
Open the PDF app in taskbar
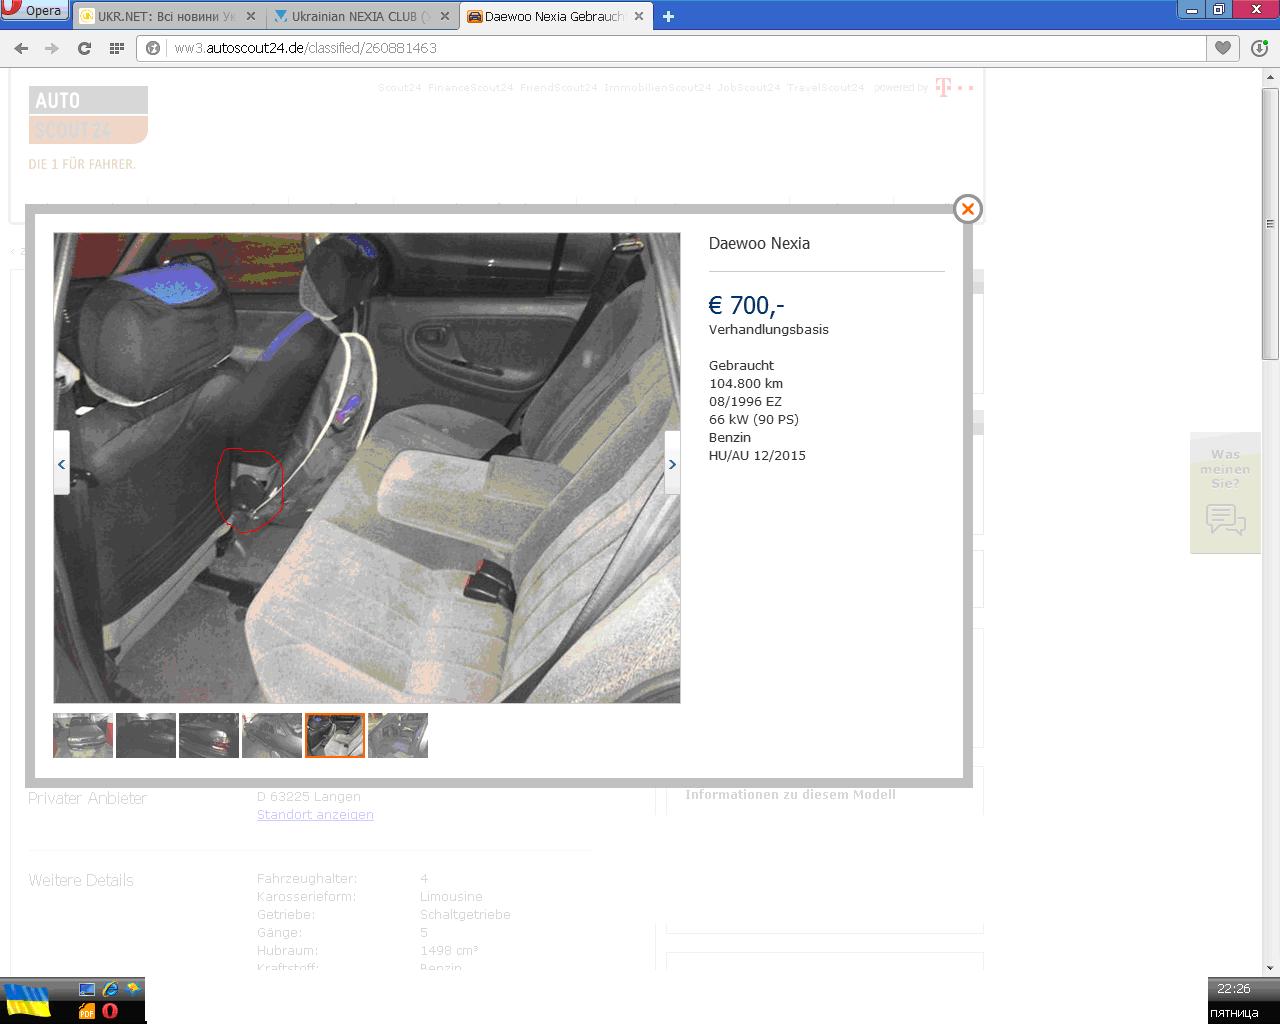[87, 1011]
